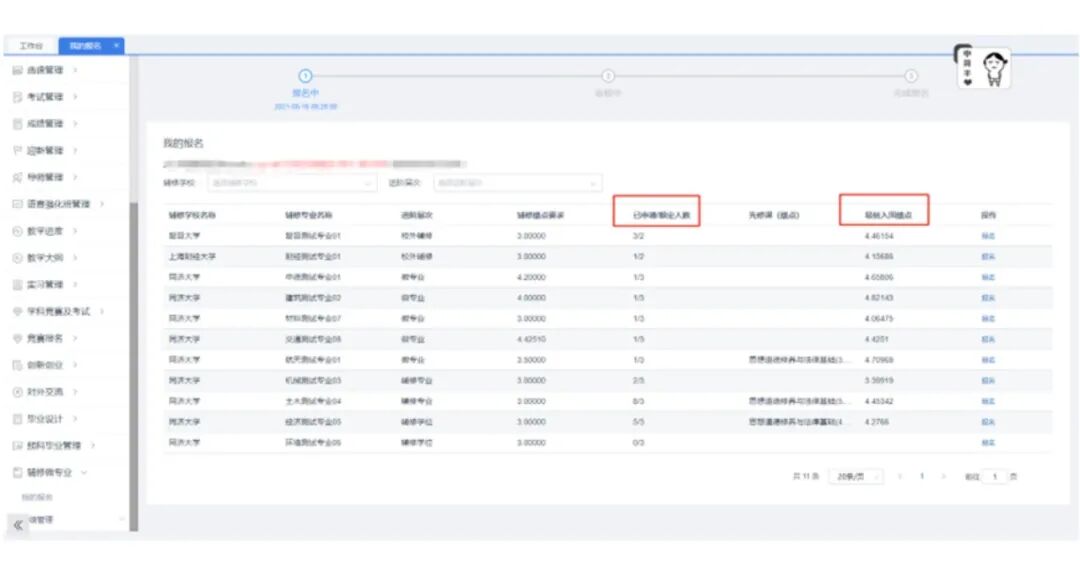Click the 毕业设计 sidebar icon
This screenshot has height=575, width=1080.
click(18, 419)
